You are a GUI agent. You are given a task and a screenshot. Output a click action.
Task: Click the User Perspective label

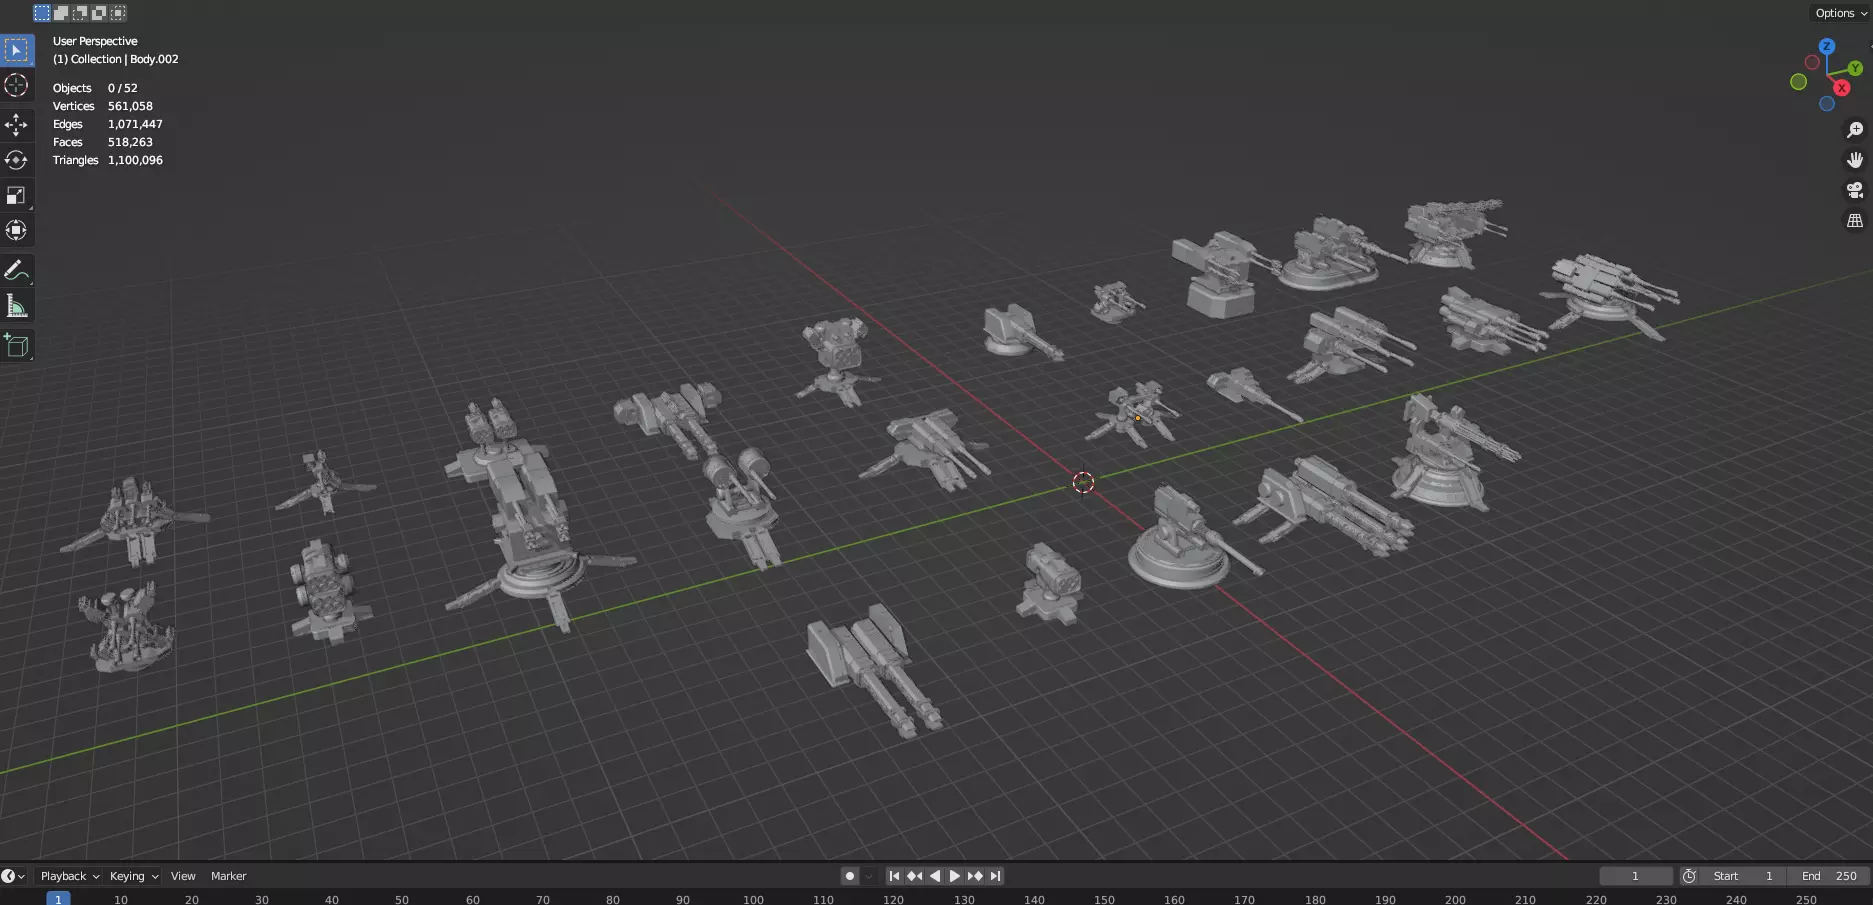coord(95,41)
